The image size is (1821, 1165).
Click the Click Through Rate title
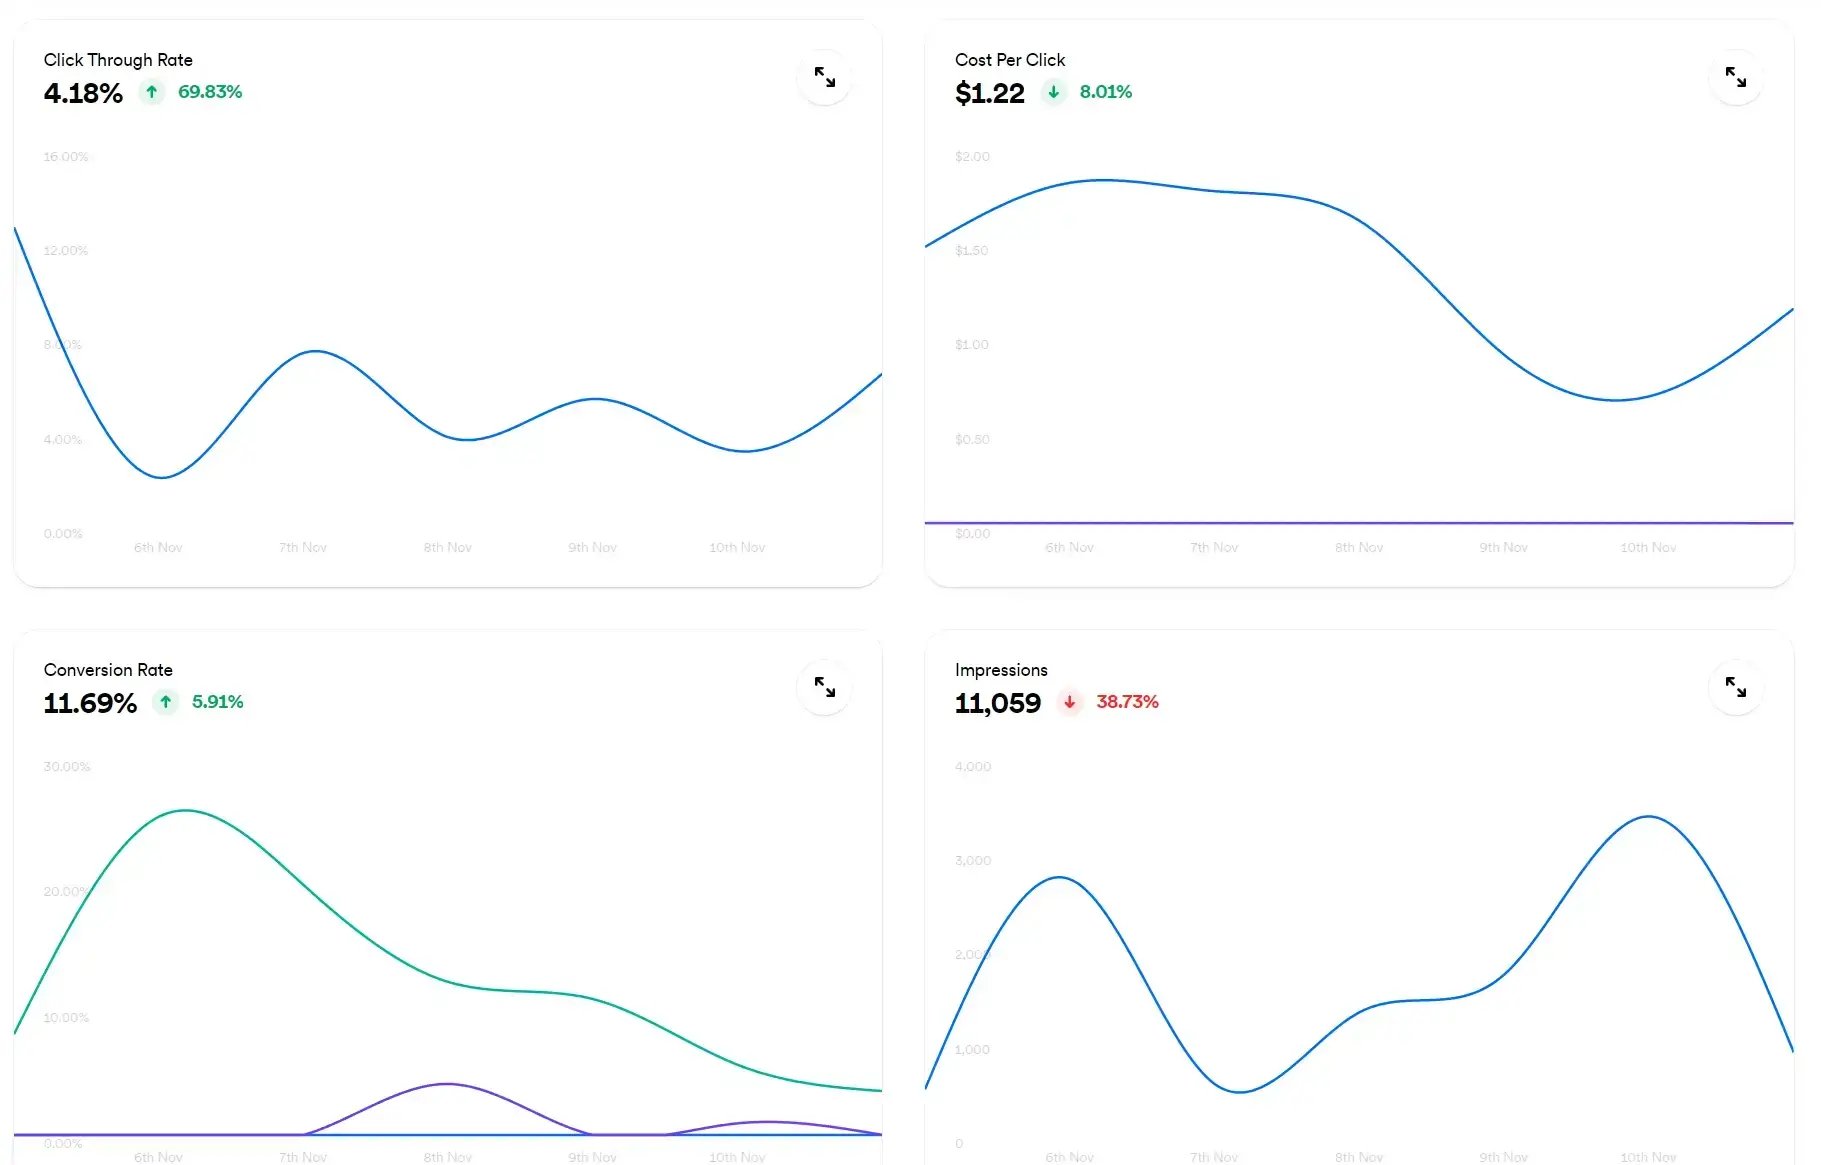click(x=118, y=60)
